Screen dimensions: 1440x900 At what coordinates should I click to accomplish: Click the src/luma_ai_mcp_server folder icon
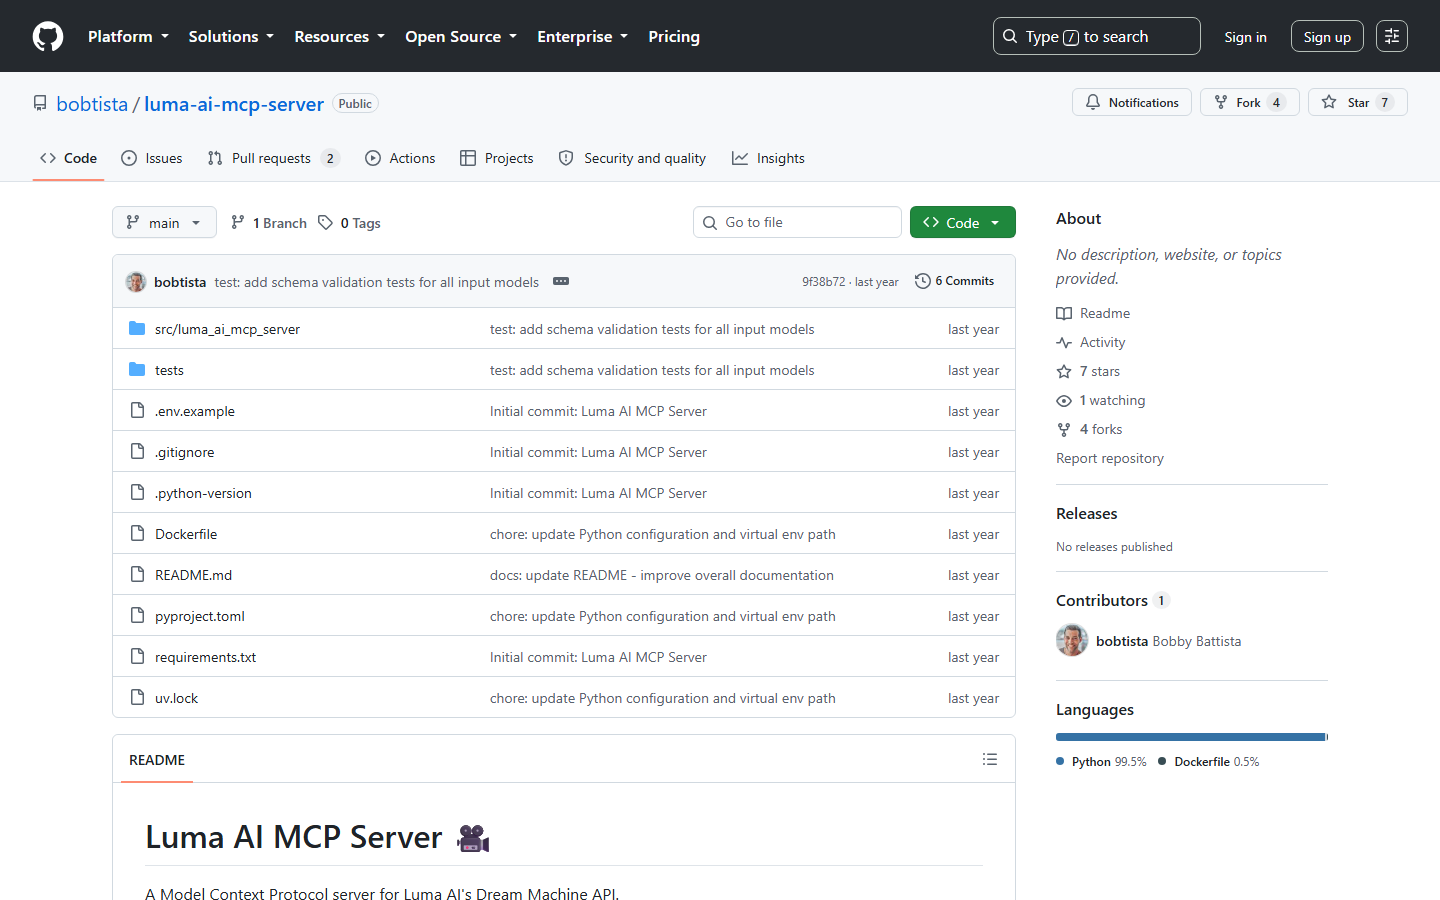(x=137, y=328)
